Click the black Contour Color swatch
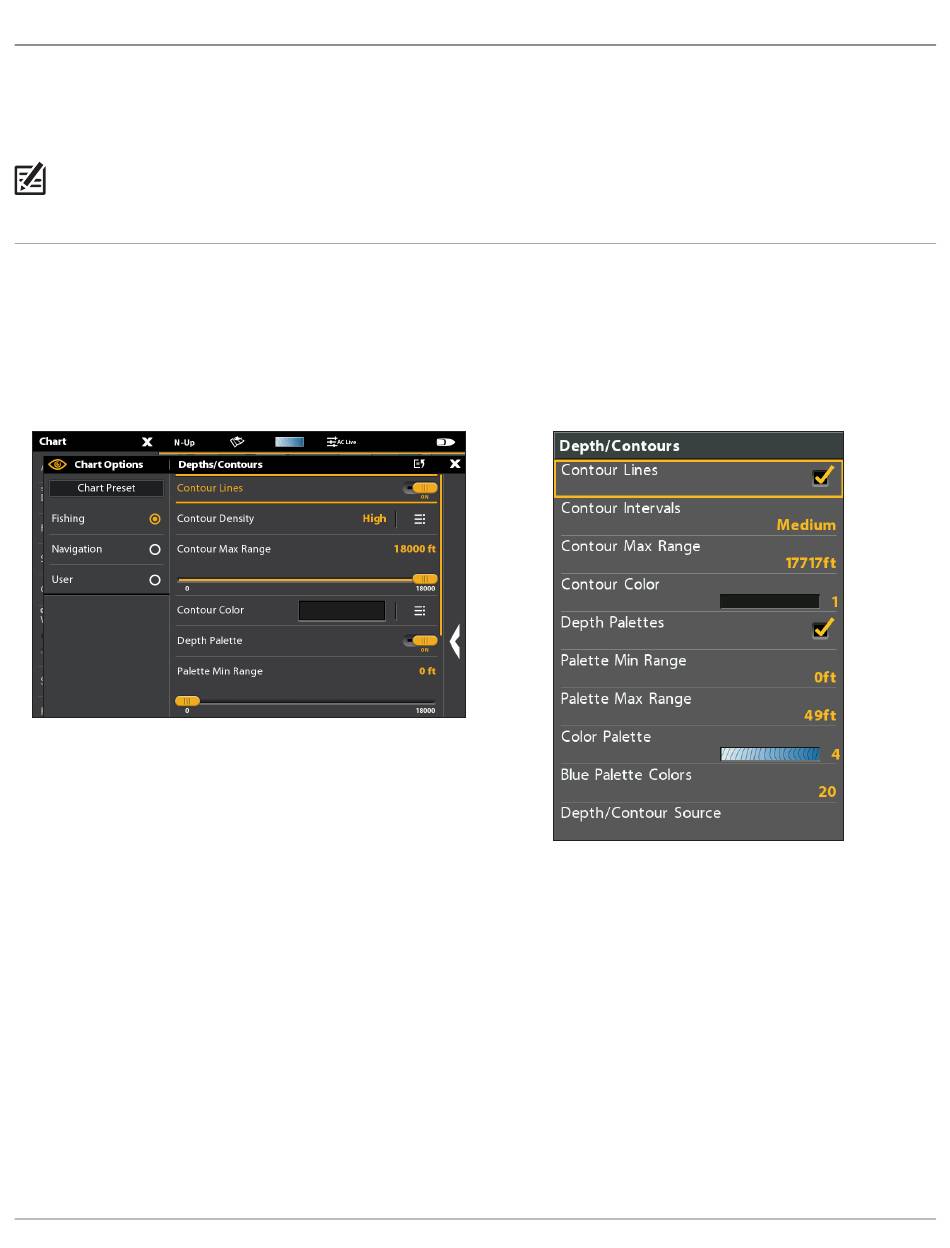The width and height of the screenshot is (950, 1248). [342, 610]
